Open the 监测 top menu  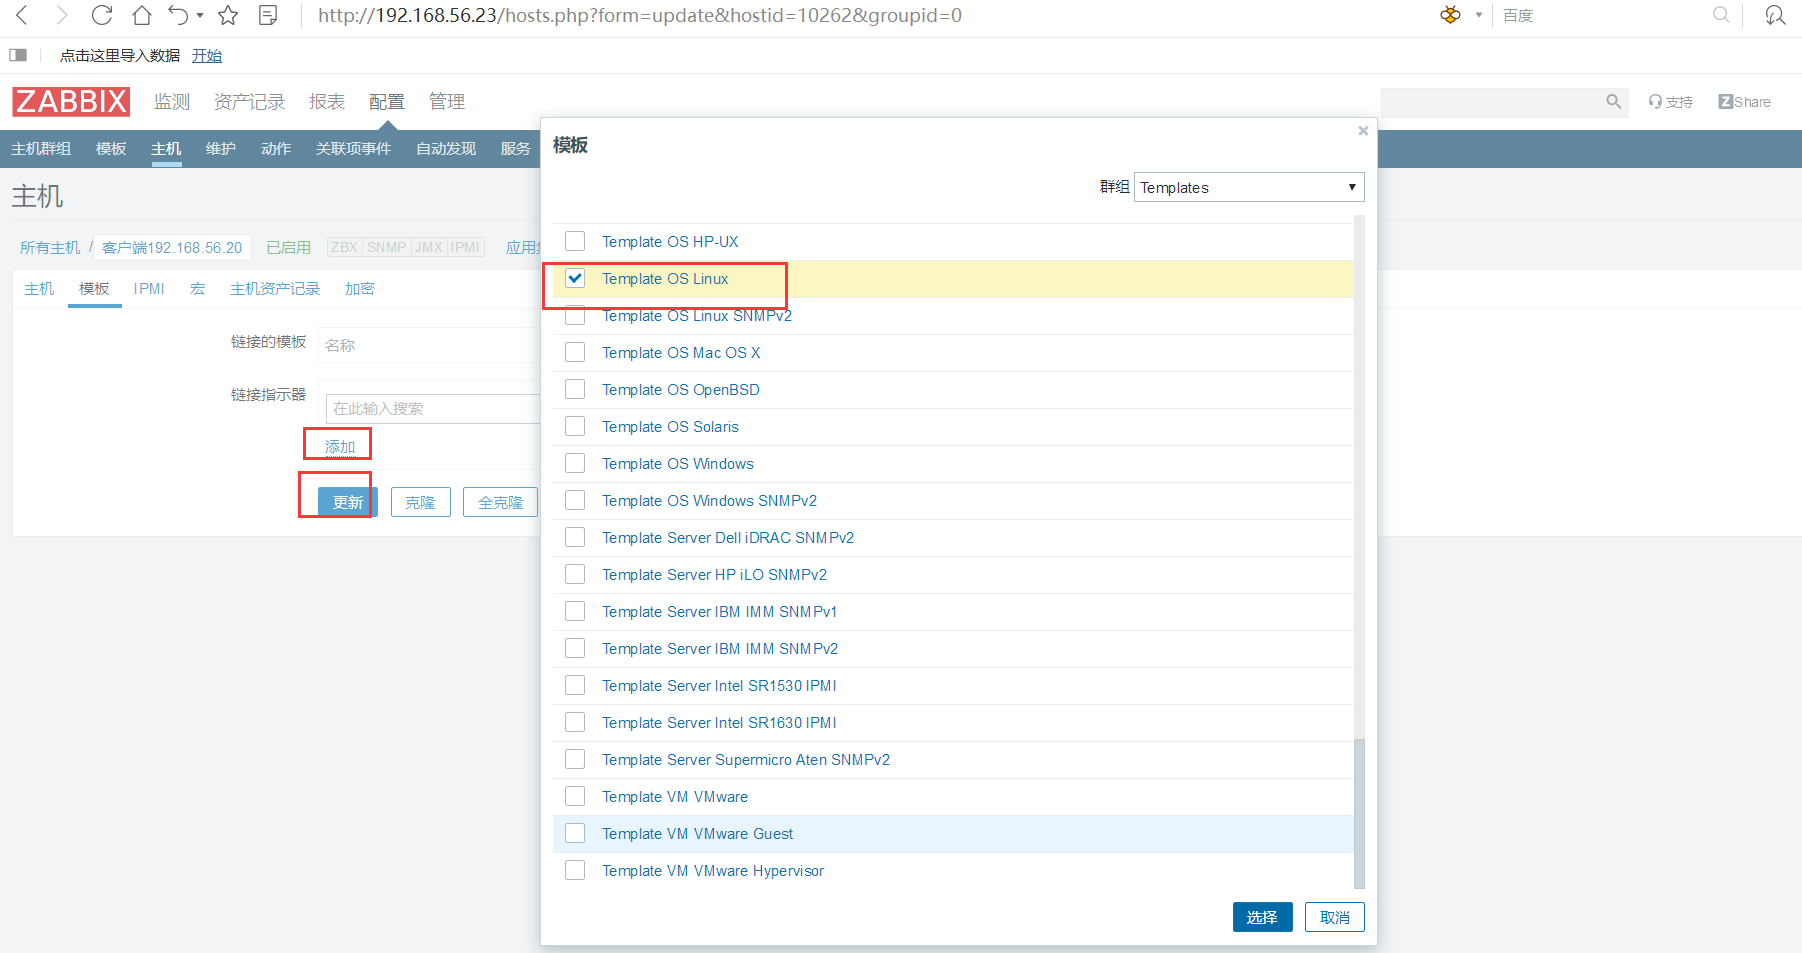172,102
